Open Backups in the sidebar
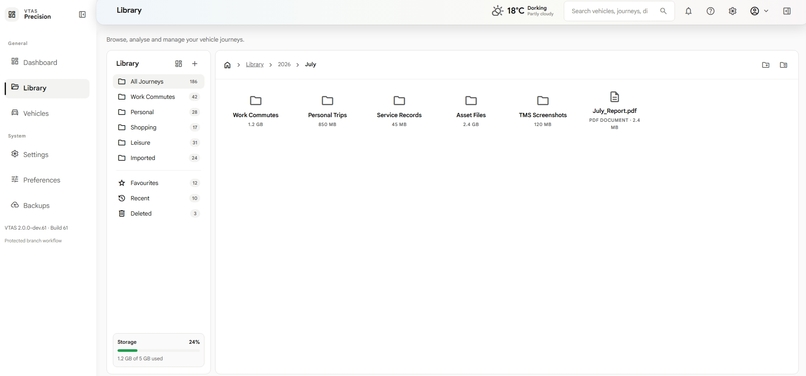Screen dimensions: 806x376 (x=46, y=205)
